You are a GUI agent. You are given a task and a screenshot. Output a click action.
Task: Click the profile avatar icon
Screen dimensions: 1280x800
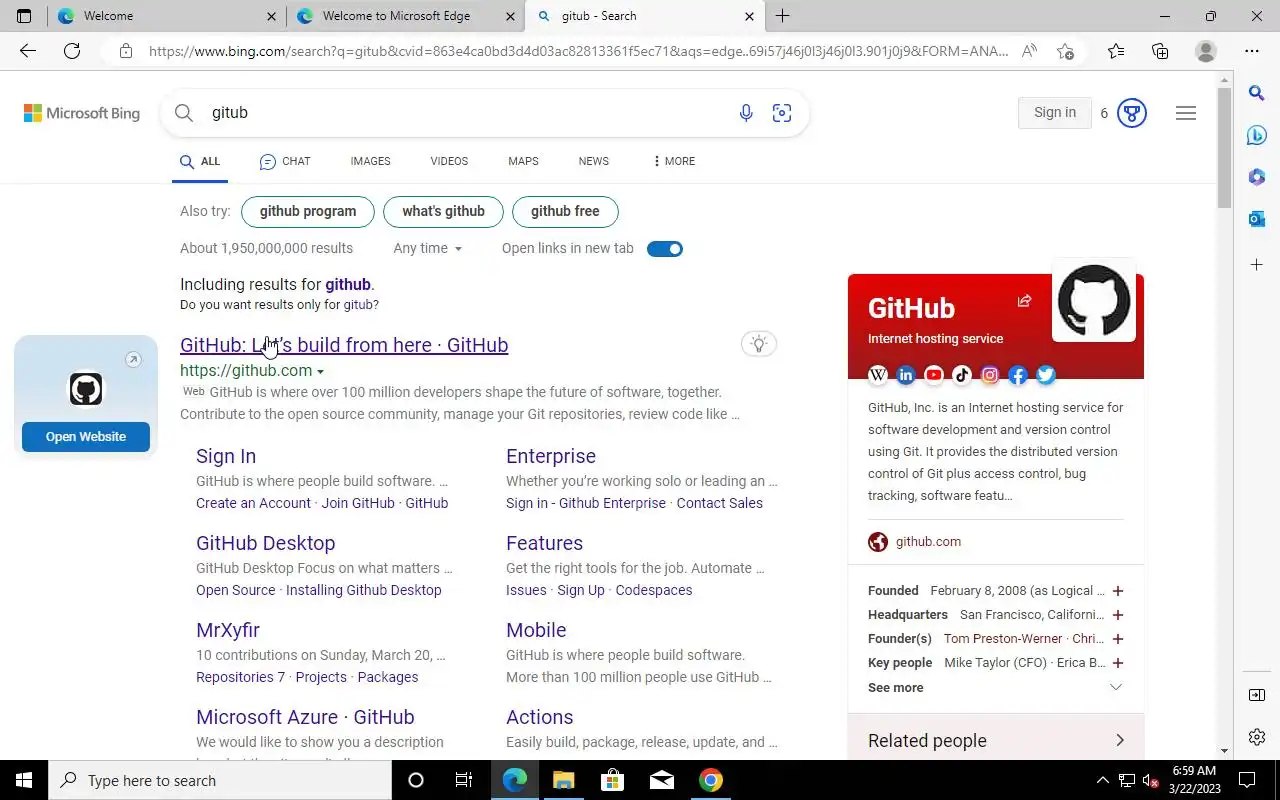pyautogui.click(x=1206, y=51)
